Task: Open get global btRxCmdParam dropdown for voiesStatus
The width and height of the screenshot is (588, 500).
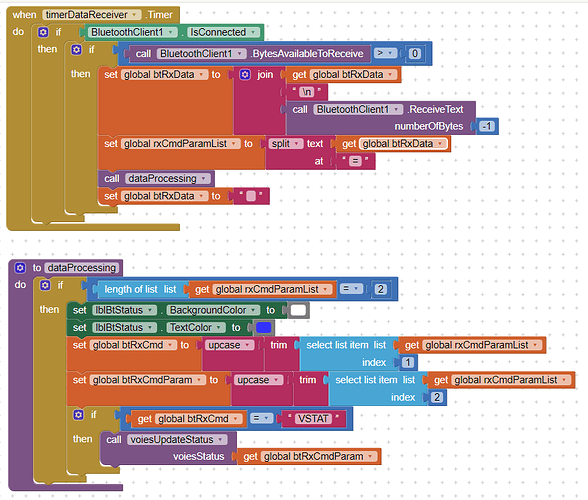Action: [x=370, y=456]
